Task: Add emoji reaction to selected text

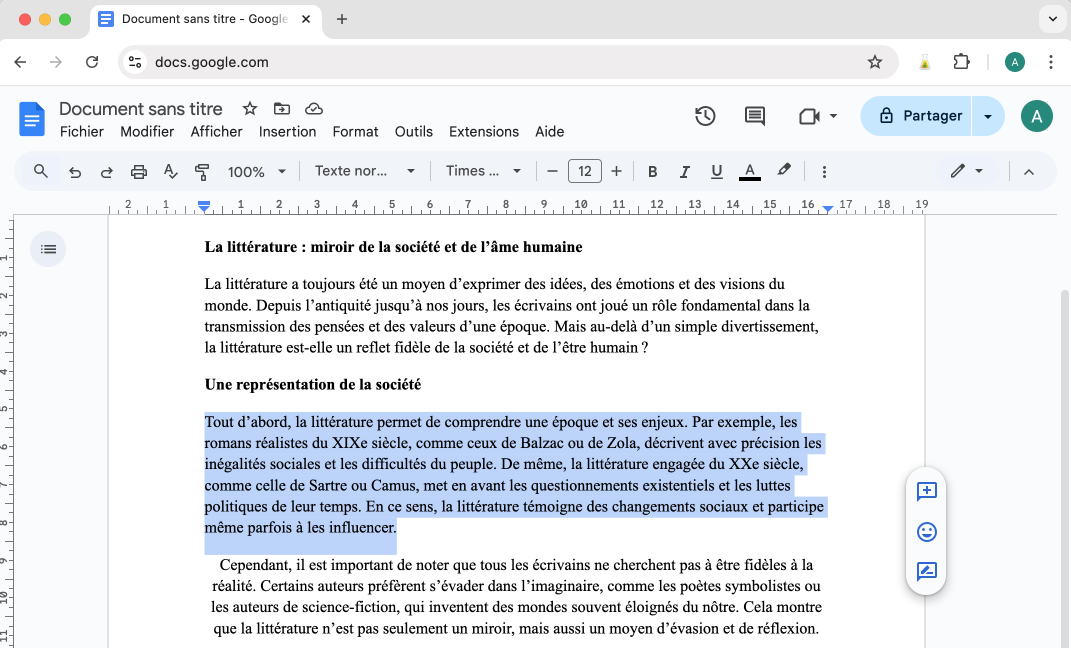Action: [x=926, y=532]
